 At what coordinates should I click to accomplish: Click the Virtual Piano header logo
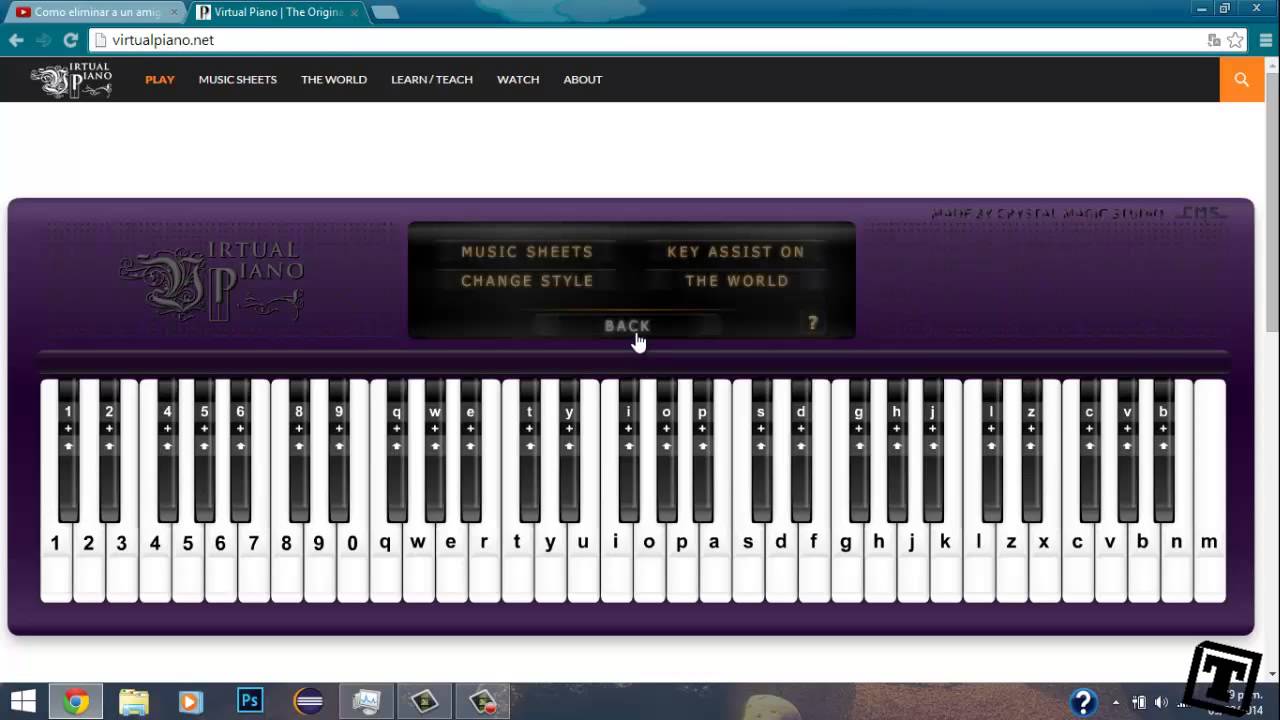pos(71,80)
